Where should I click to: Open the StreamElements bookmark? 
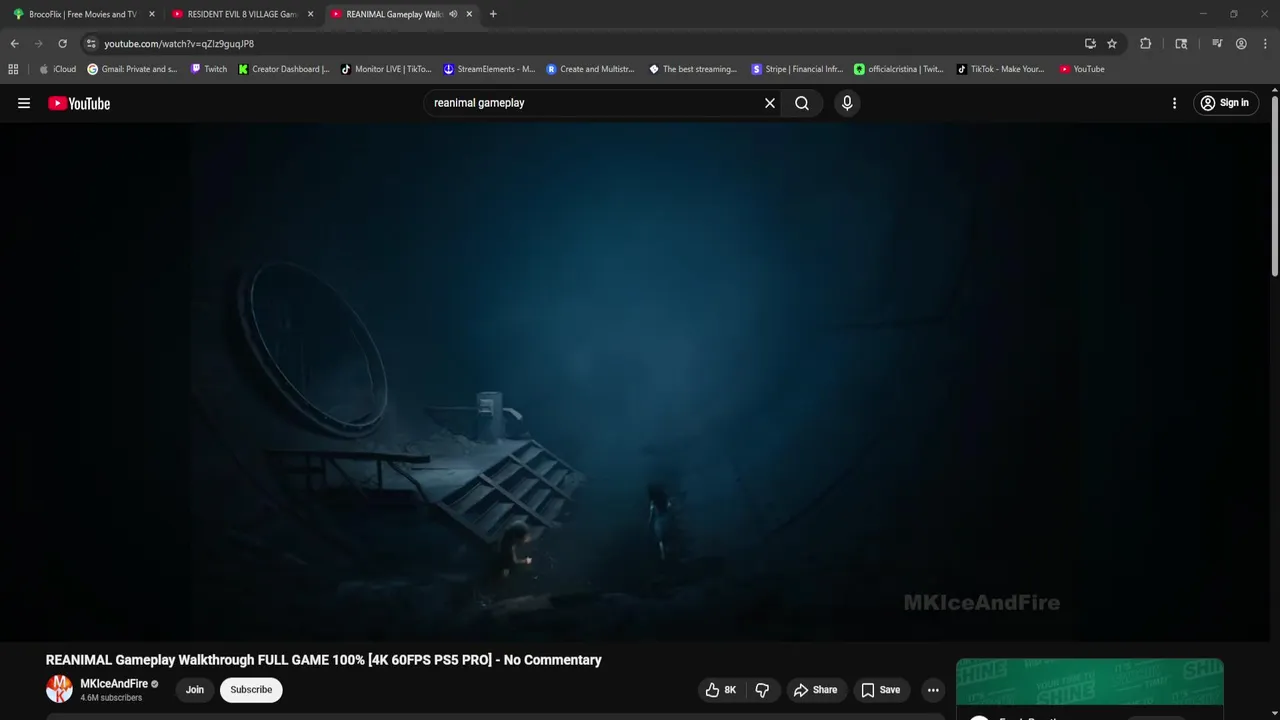(x=489, y=69)
